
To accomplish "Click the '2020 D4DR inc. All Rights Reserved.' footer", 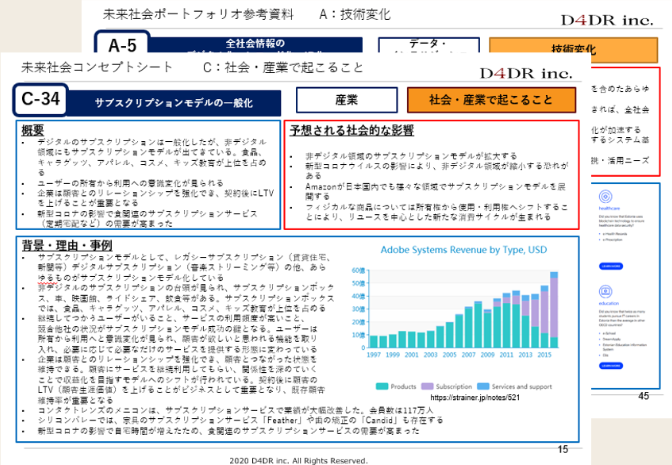I will [x=298, y=461].
